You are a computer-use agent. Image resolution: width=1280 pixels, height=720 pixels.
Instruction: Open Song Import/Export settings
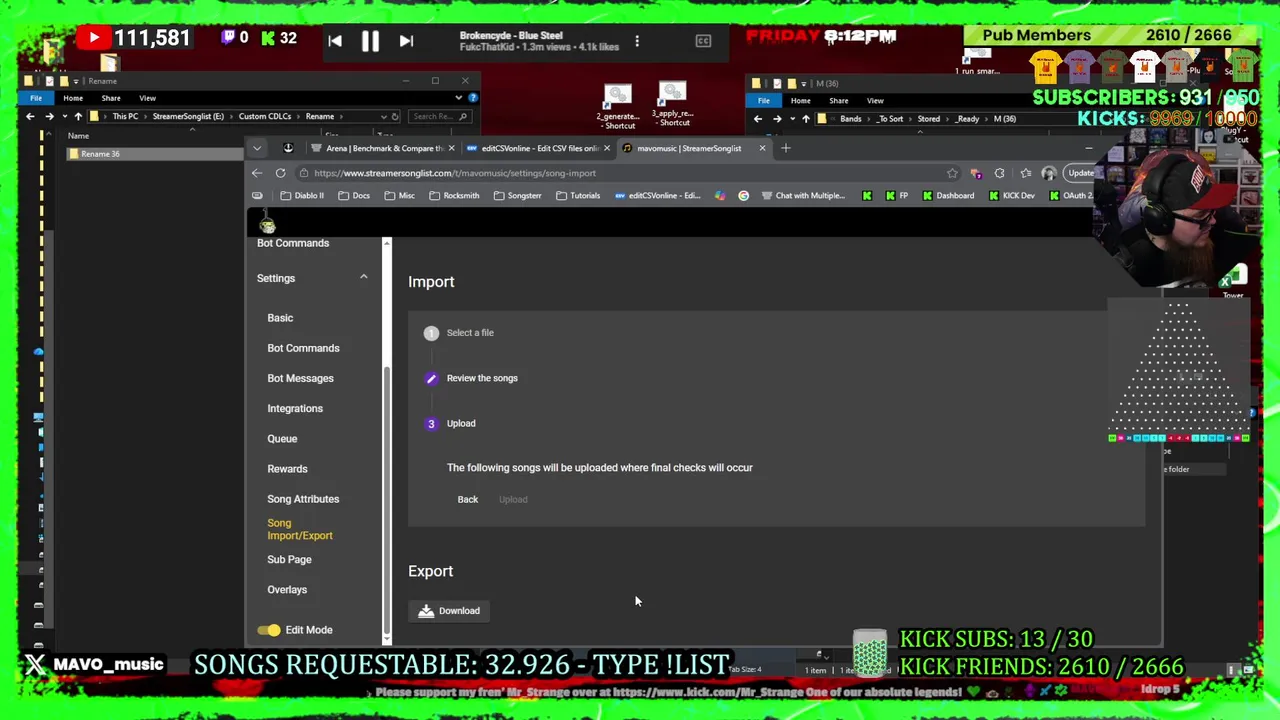click(x=300, y=529)
